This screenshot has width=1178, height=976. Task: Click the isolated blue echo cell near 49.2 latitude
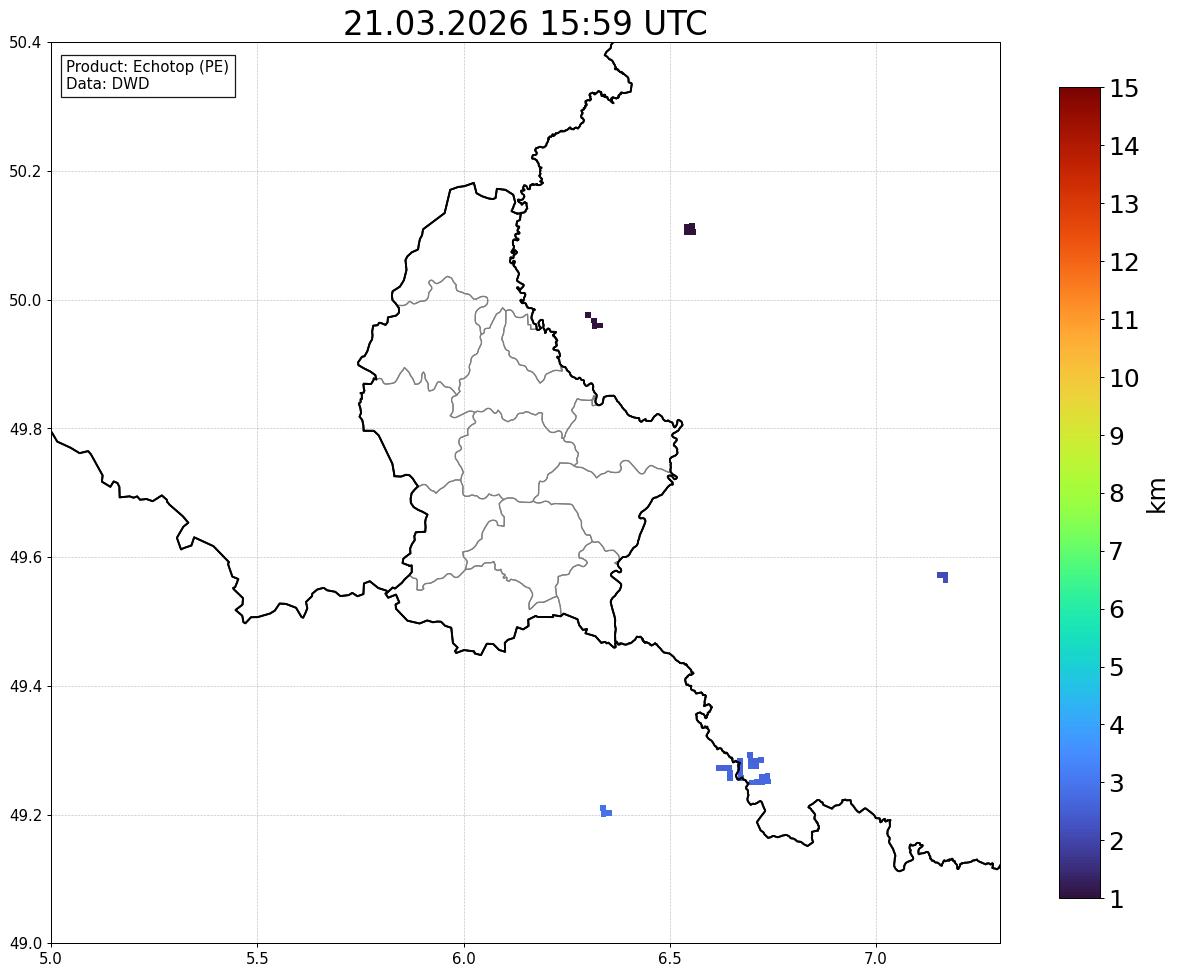coord(606,811)
